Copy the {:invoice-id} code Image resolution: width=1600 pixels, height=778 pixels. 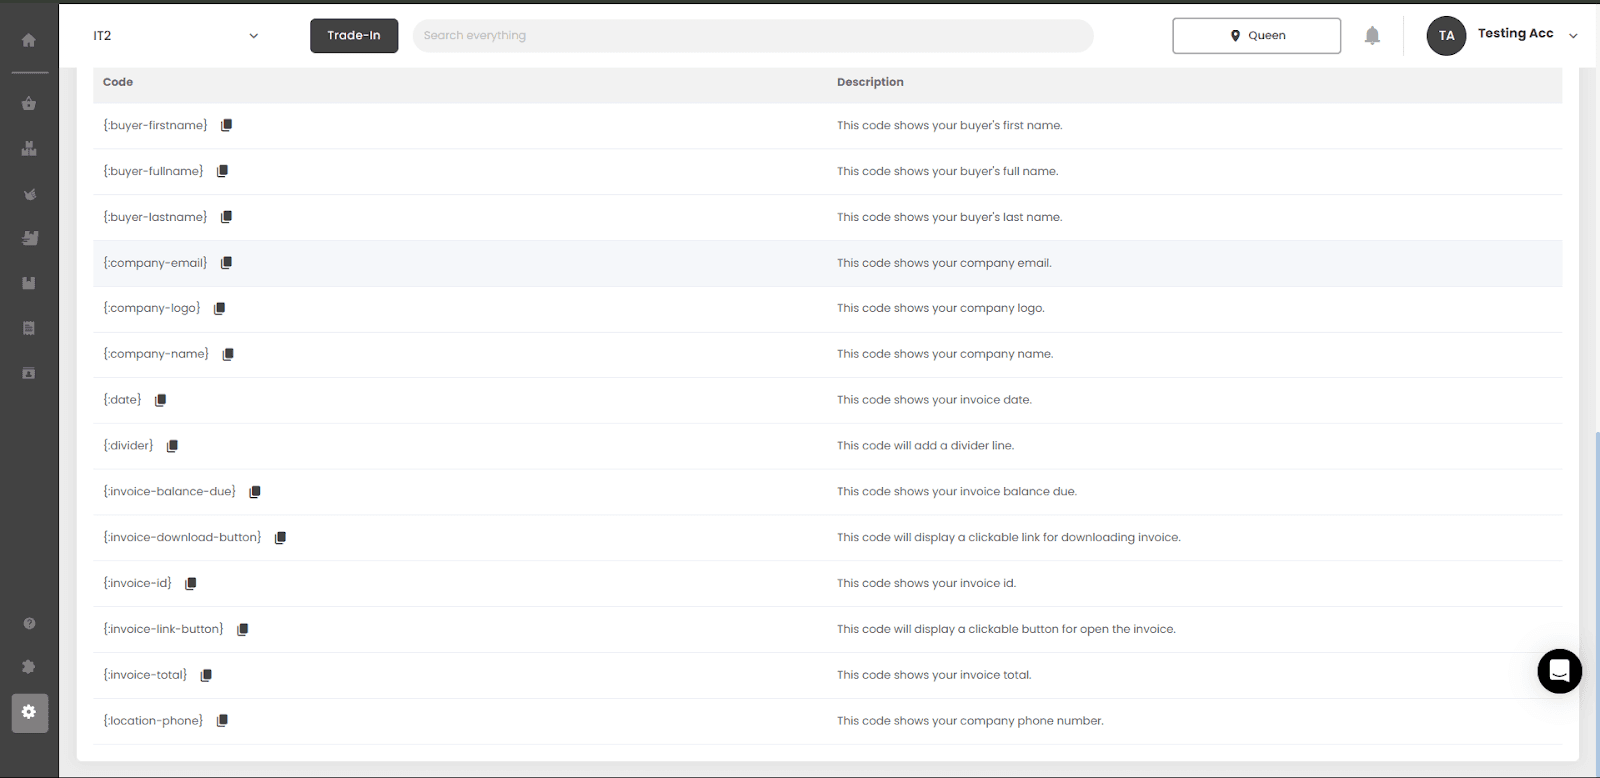coord(191,583)
